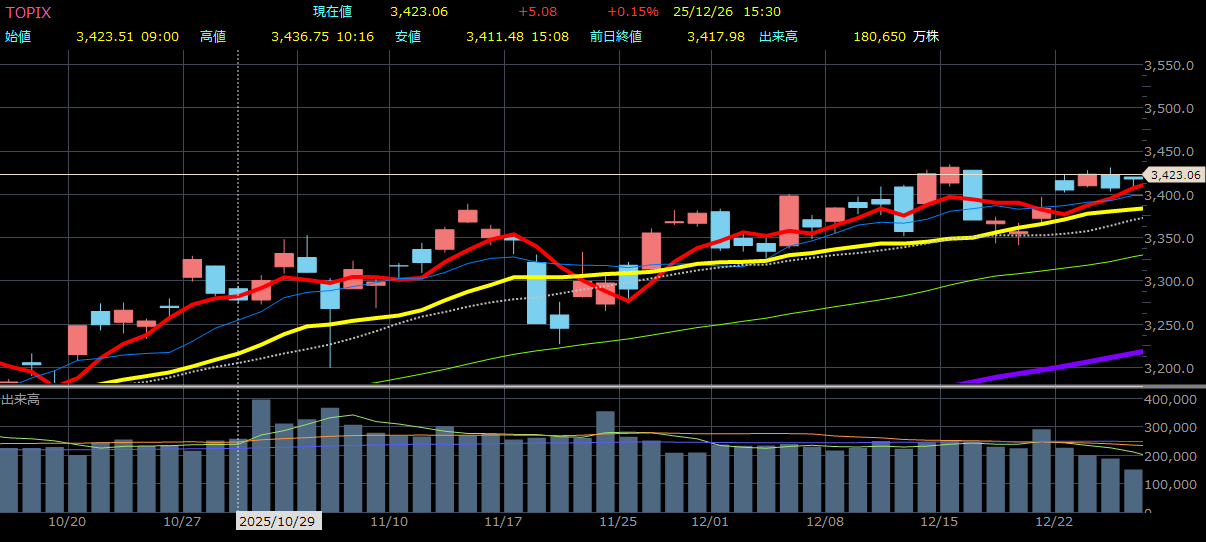Viewport: 1206px width, 542px height.
Task: Click the current price tag on the right axis
Action: [x=1174, y=175]
